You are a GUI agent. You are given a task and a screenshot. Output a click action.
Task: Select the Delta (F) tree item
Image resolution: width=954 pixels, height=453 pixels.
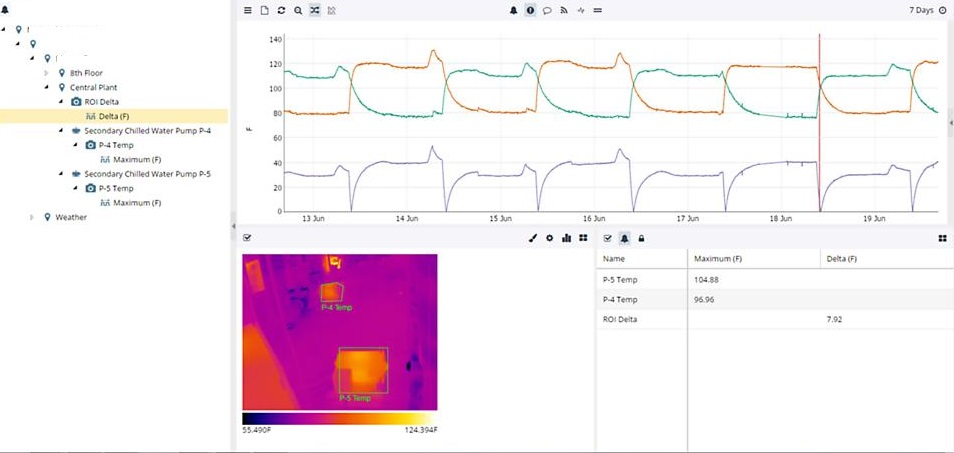[113, 116]
